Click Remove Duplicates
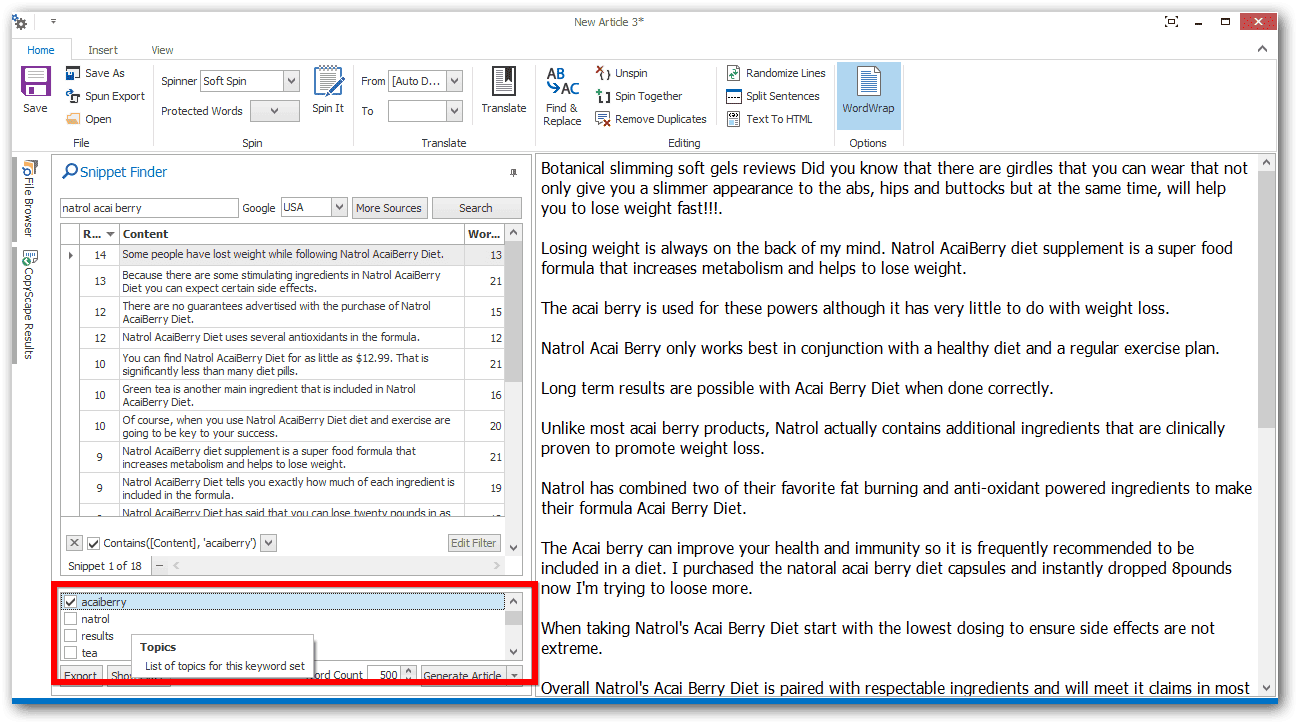Image resolution: width=1298 pixels, height=724 pixels. pyautogui.click(x=651, y=119)
